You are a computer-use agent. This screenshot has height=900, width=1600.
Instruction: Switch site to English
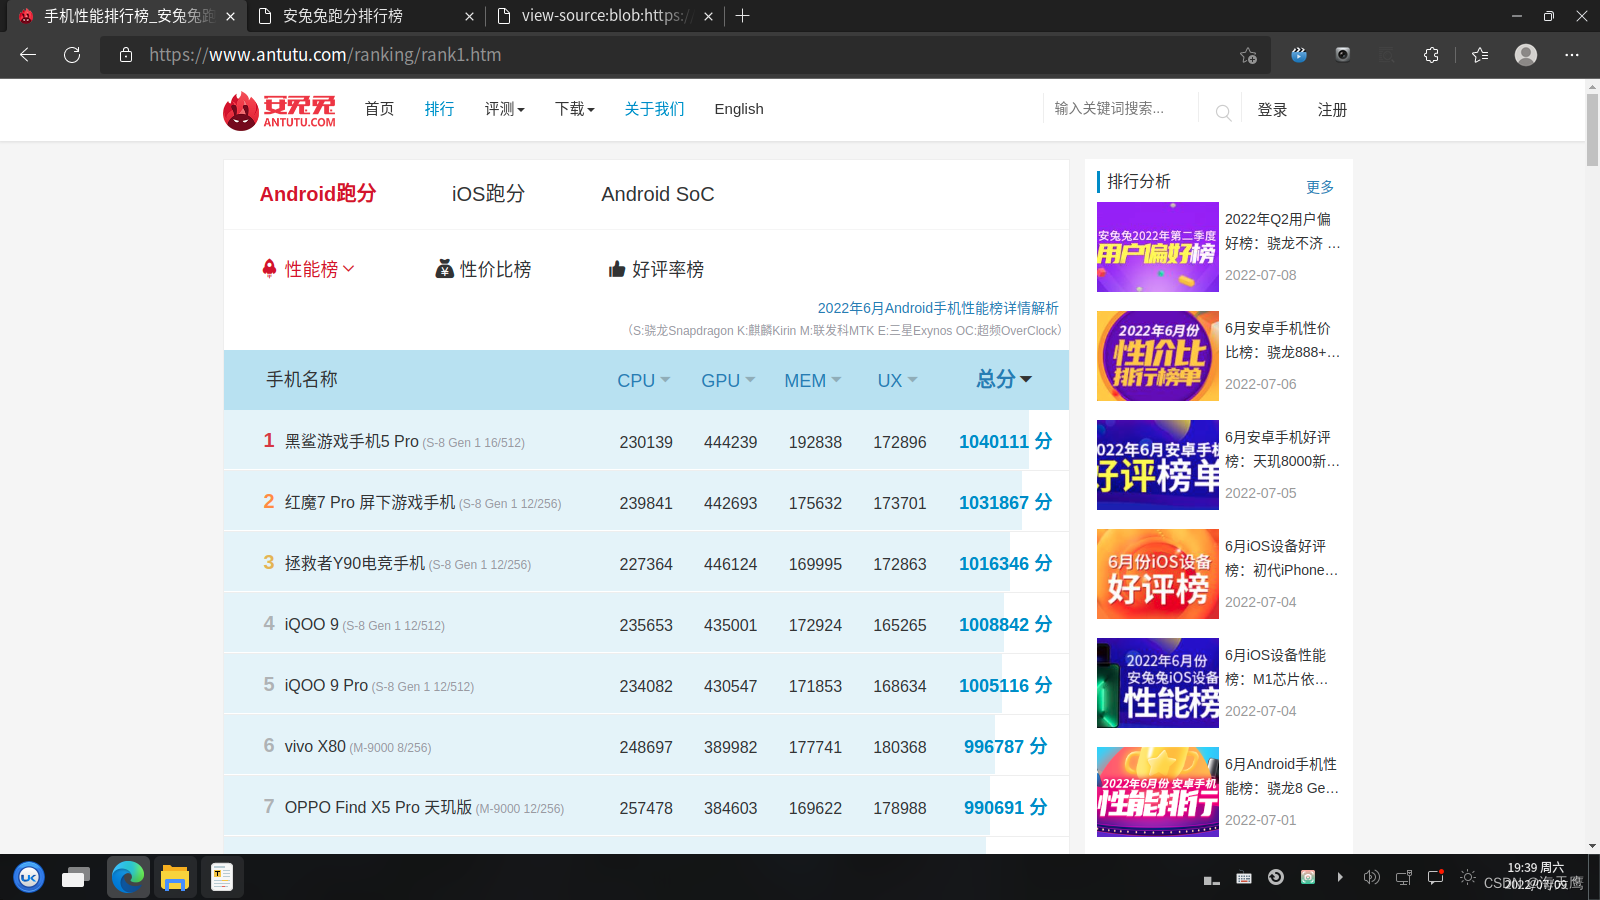pos(739,109)
